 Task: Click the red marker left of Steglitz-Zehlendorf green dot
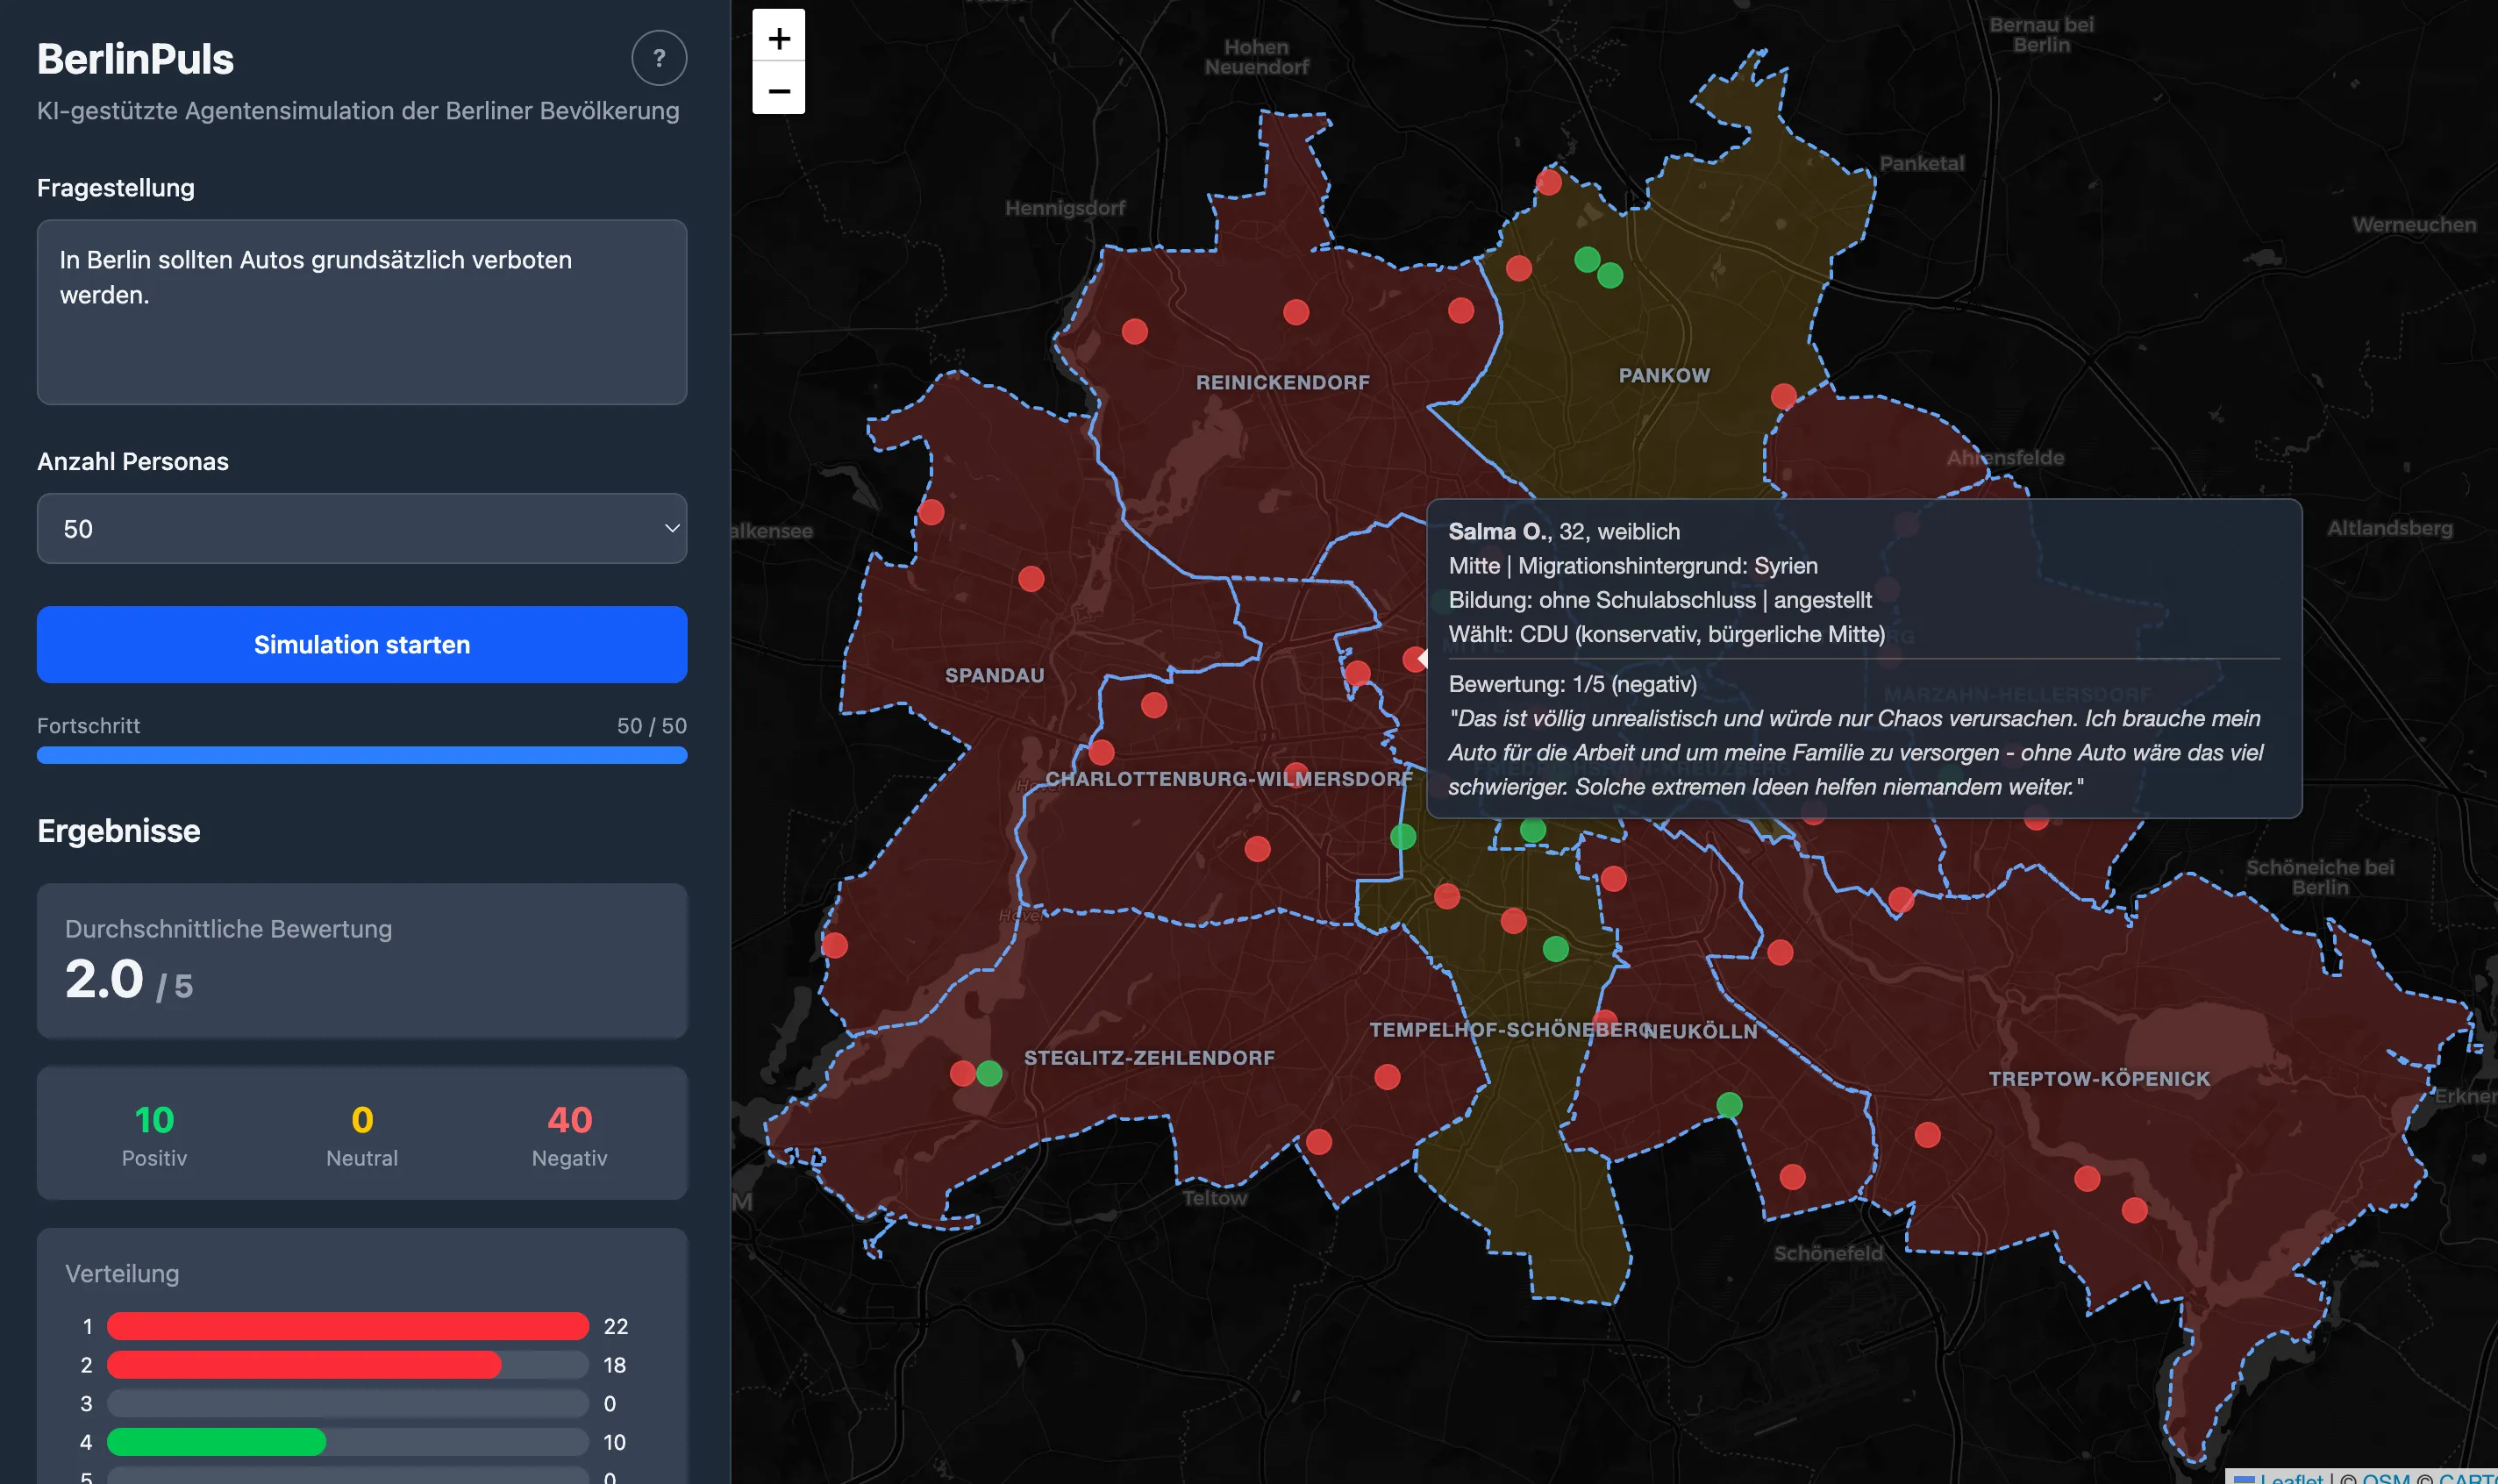[x=962, y=1073]
